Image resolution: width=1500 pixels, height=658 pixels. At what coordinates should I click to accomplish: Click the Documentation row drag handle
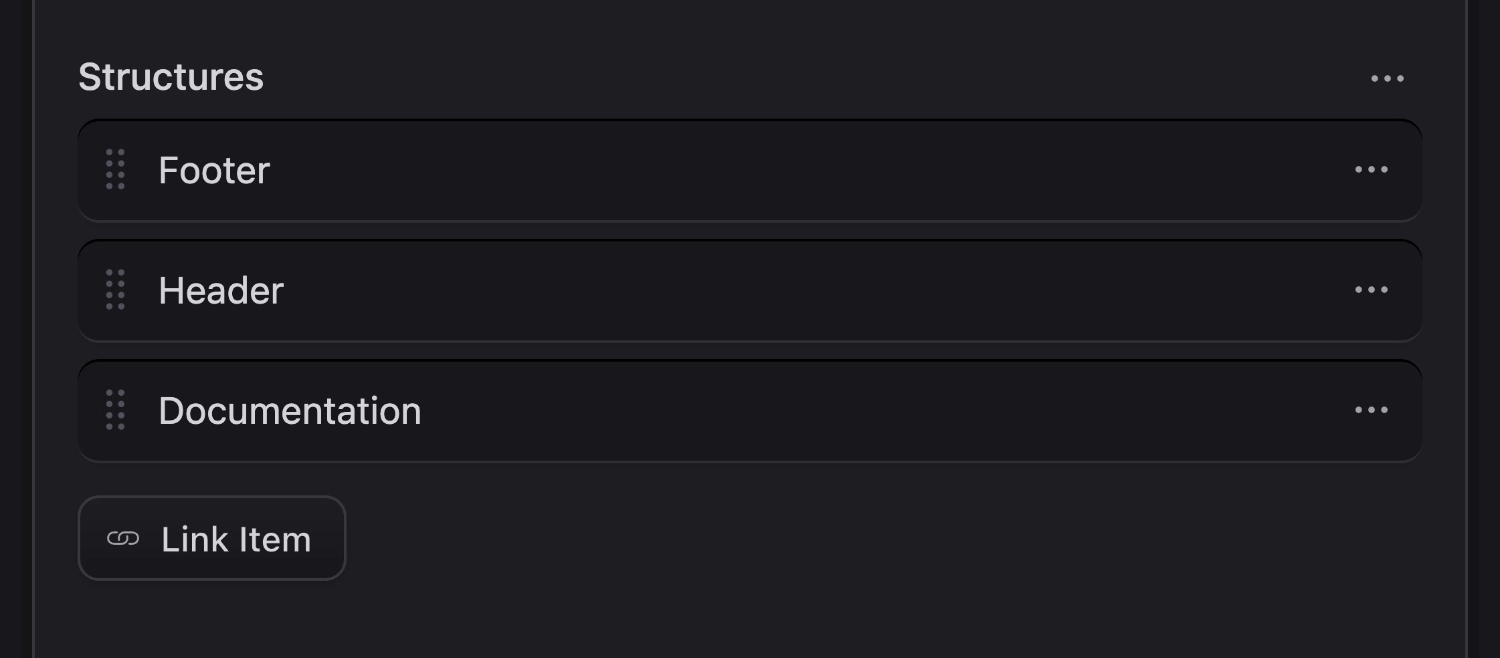pos(115,410)
